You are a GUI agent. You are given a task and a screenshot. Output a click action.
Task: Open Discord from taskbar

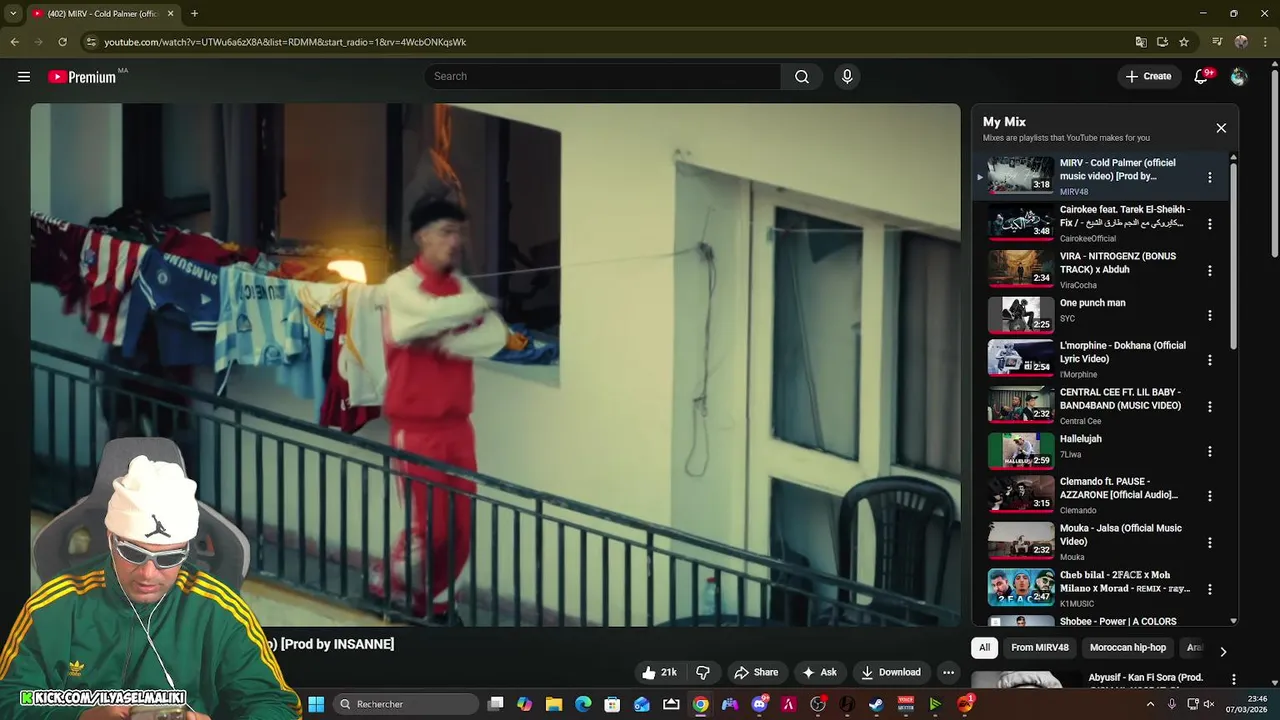[x=759, y=704]
